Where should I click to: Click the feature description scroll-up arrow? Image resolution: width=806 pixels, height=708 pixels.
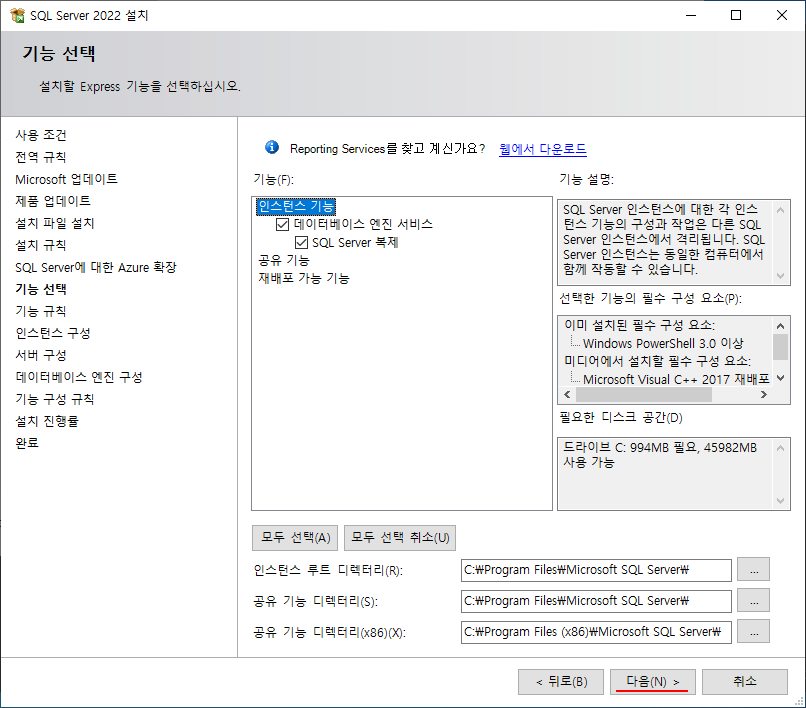780,210
